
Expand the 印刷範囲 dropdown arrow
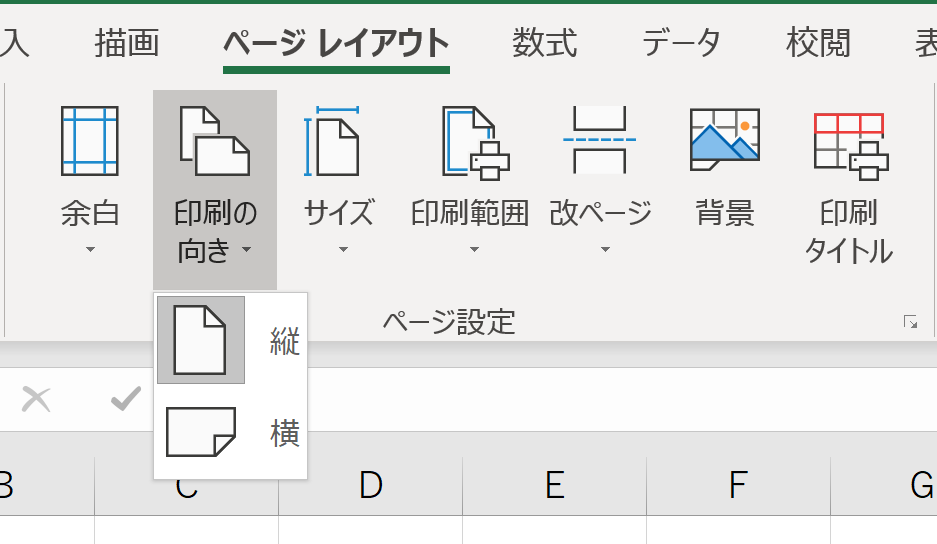(x=474, y=249)
